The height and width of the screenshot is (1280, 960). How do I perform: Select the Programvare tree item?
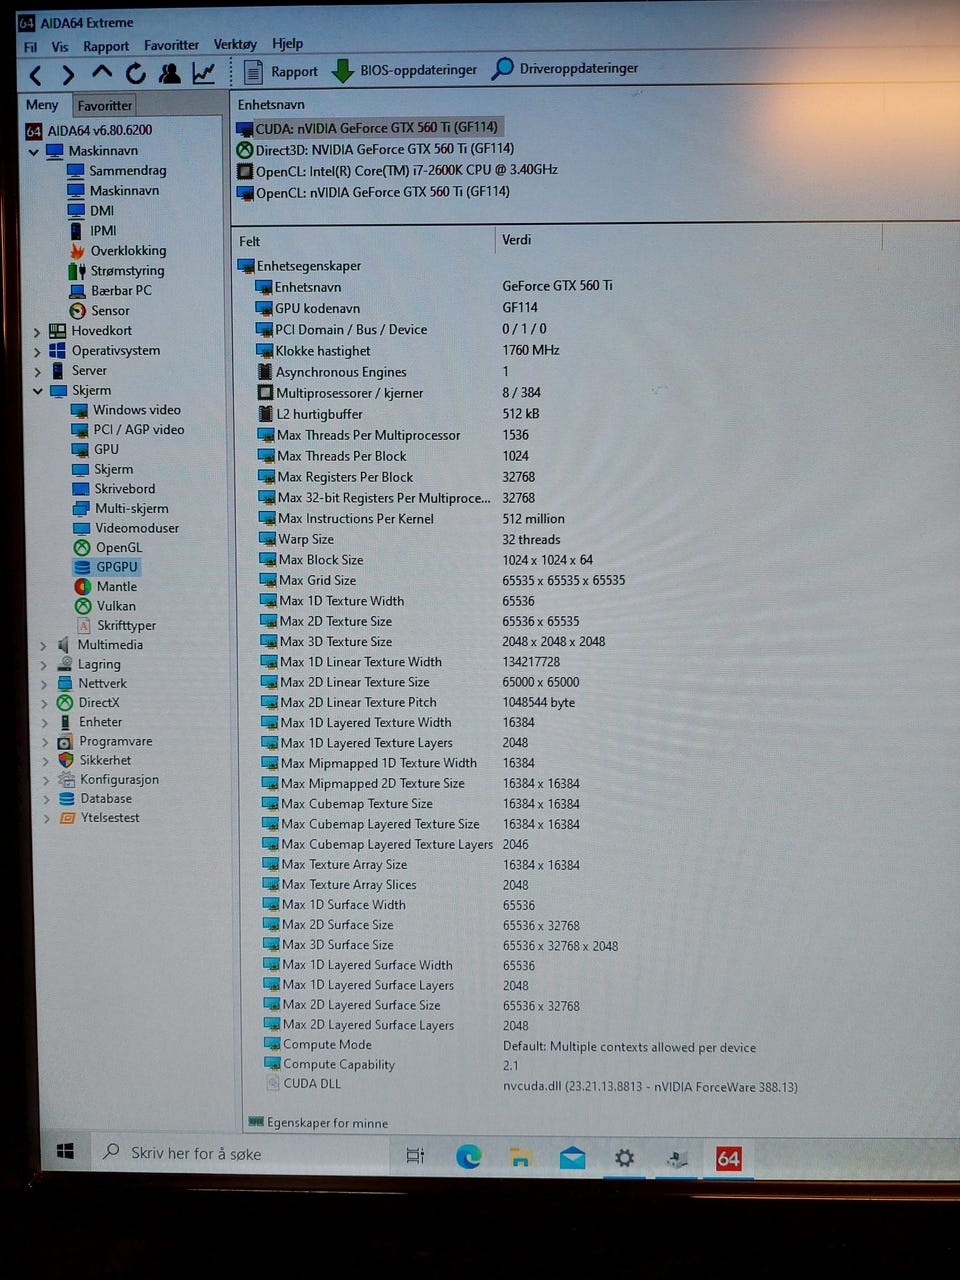(x=105, y=741)
